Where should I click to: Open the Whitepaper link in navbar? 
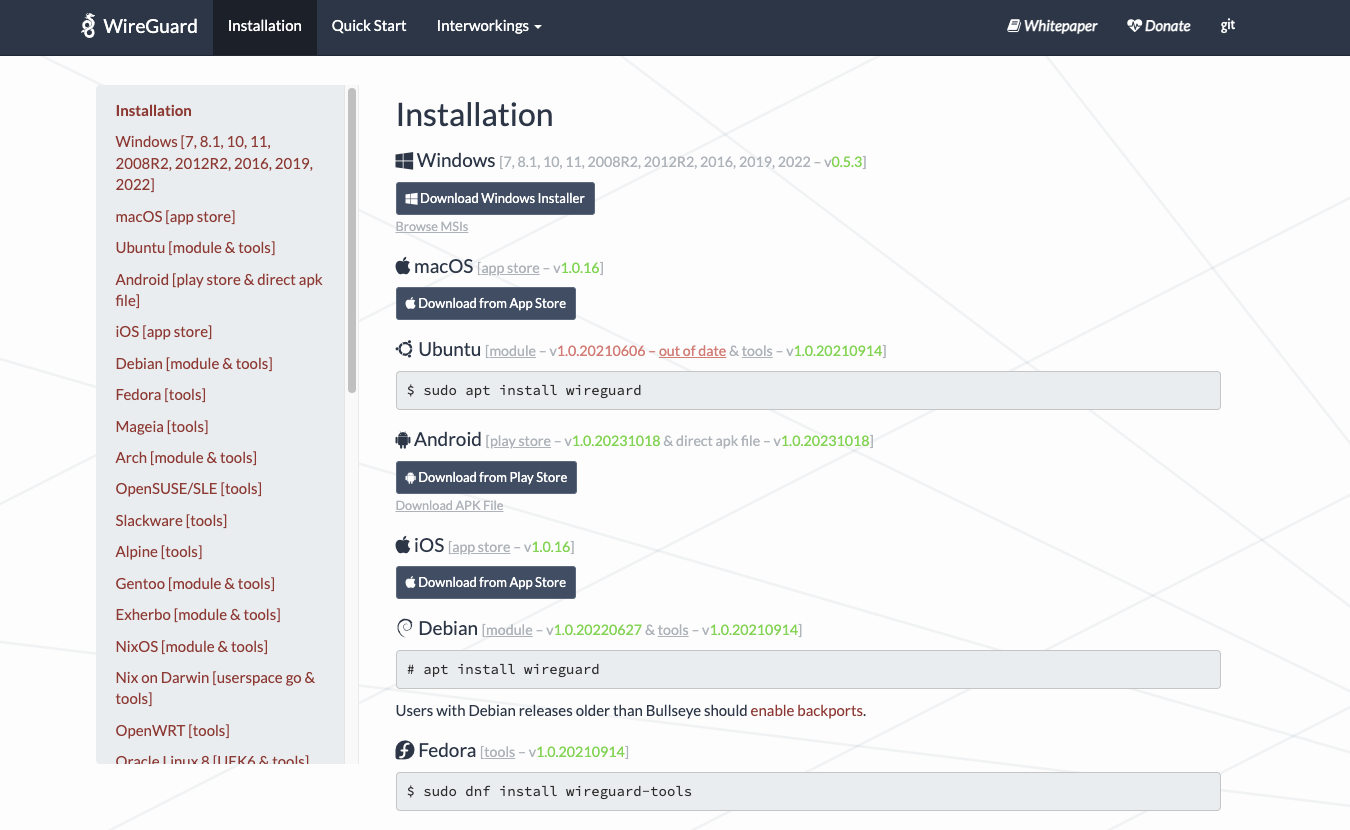(x=1052, y=26)
